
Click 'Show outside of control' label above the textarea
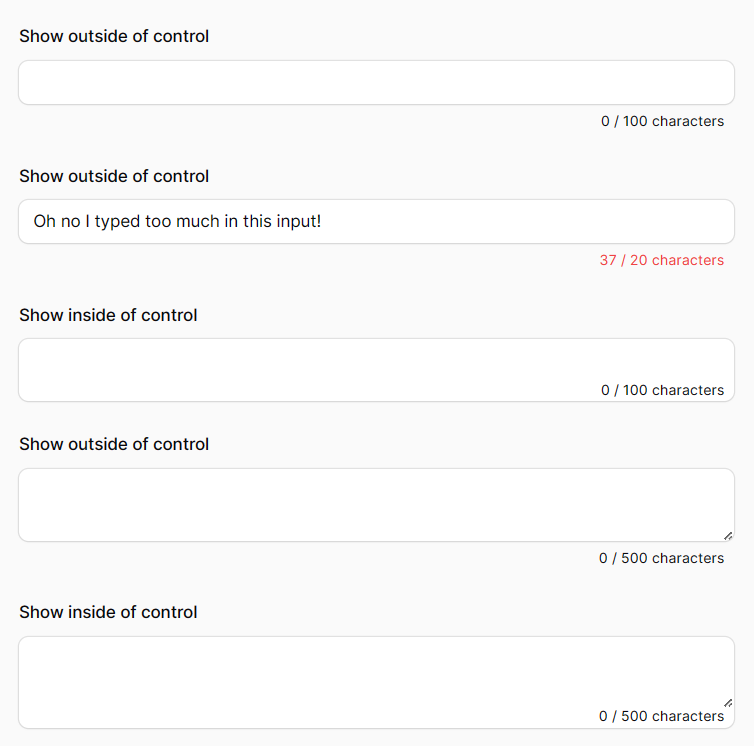114,444
